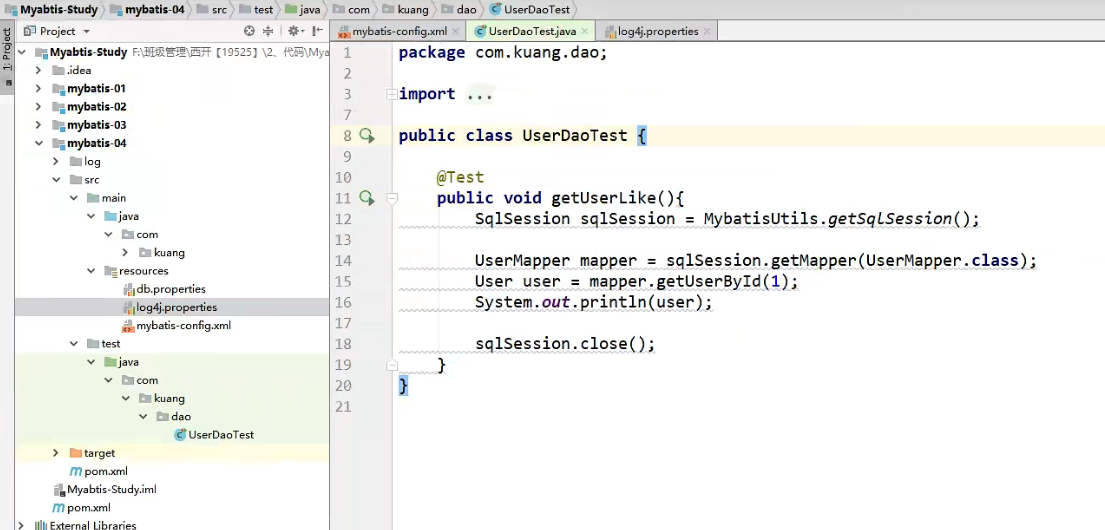This screenshot has height=530, width=1105.
Task: Click UserMapper.class on line 14
Action: pos(942,260)
